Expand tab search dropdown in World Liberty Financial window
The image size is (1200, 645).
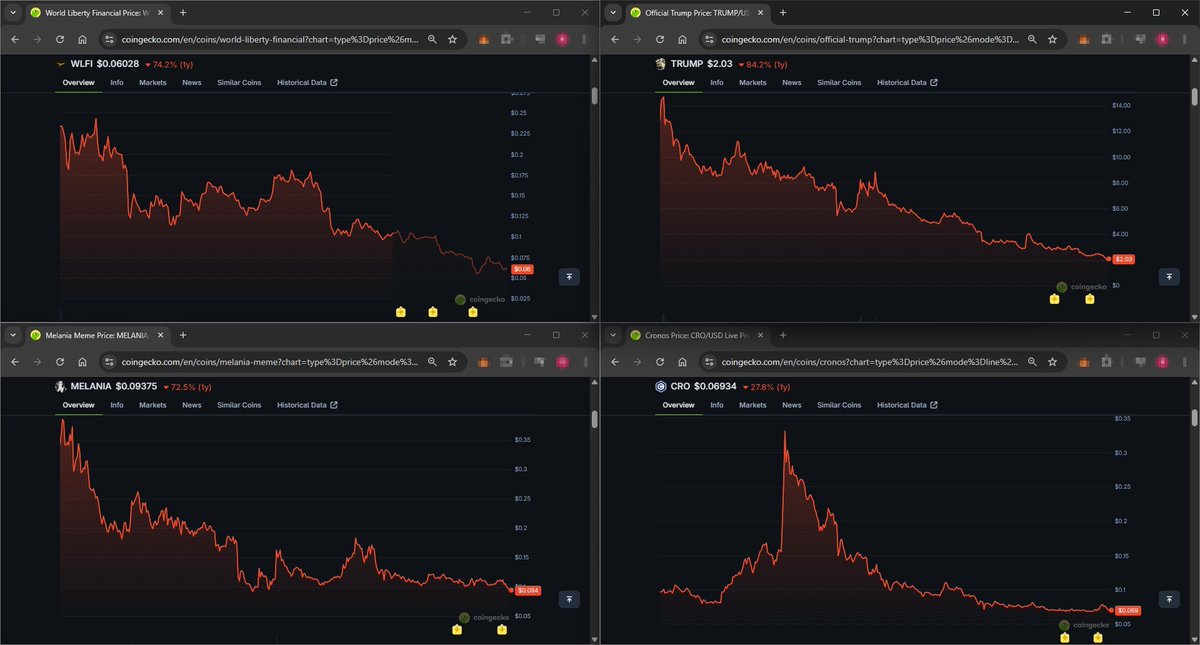click(13, 13)
